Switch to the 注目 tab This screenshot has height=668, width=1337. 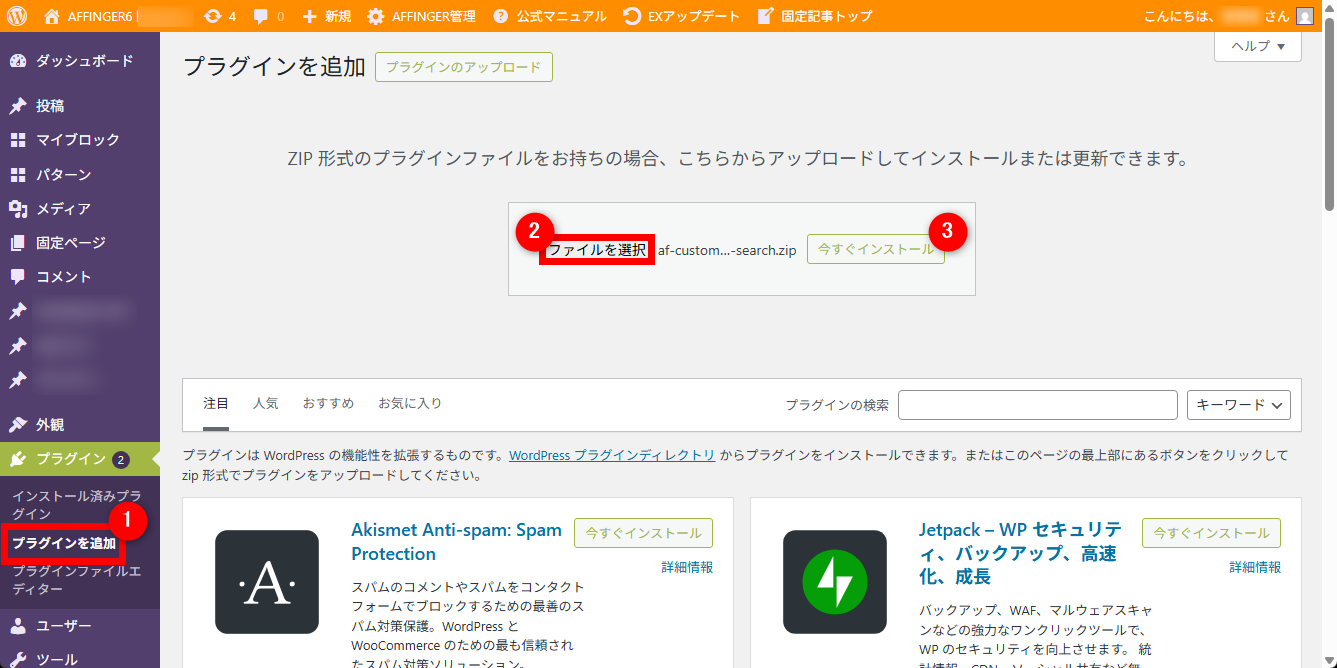pos(216,404)
